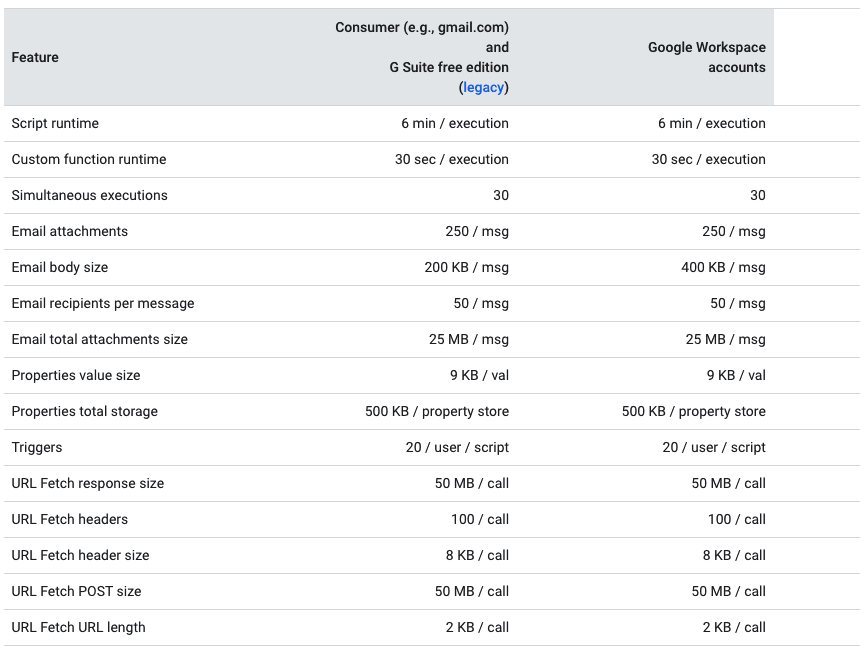Viewport: 866px width, 650px height.
Task: Click the Feature column header
Action: 35,57
